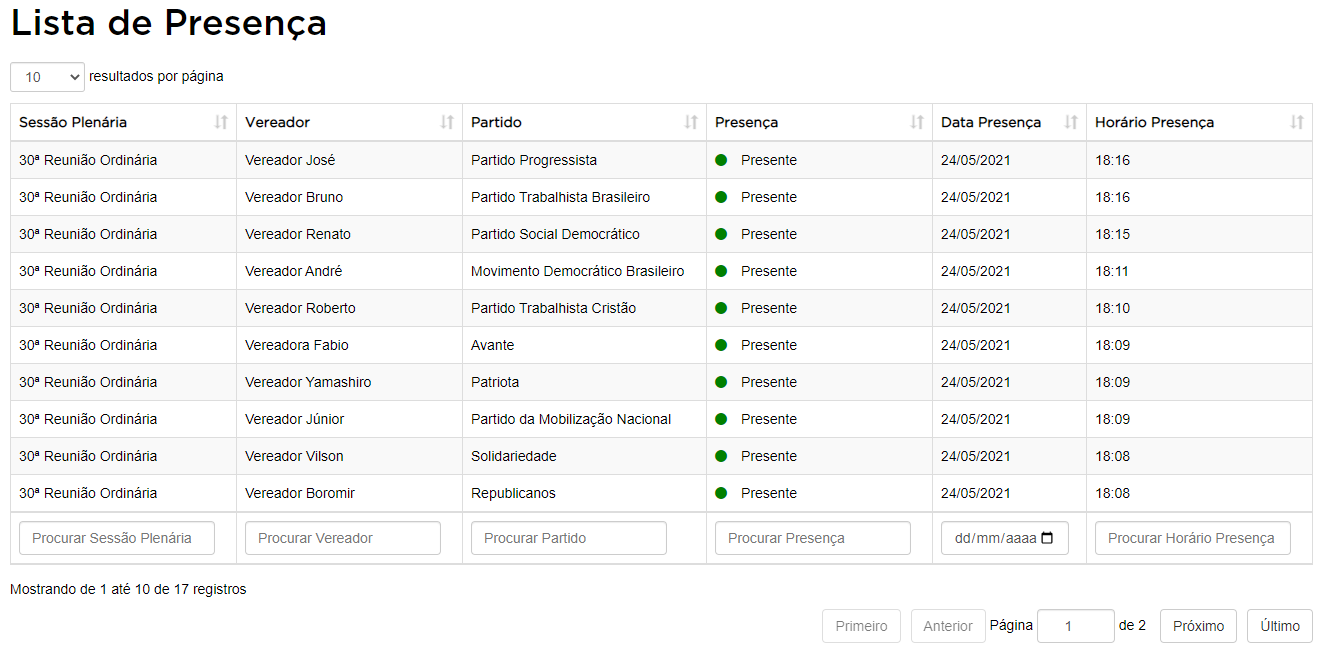Image resolution: width=1325 pixels, height=651 pixels.
Task: Click the date in Vereador André row
Action: pos(976,271)
